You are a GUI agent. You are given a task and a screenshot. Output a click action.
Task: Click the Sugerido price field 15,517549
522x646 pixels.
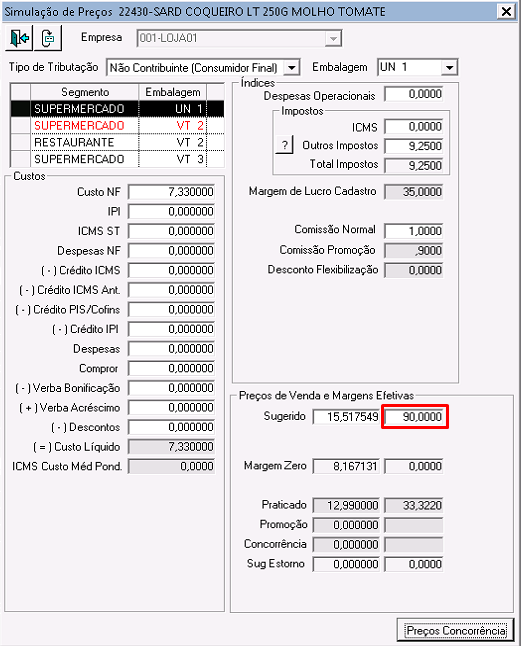coord(346,417)
